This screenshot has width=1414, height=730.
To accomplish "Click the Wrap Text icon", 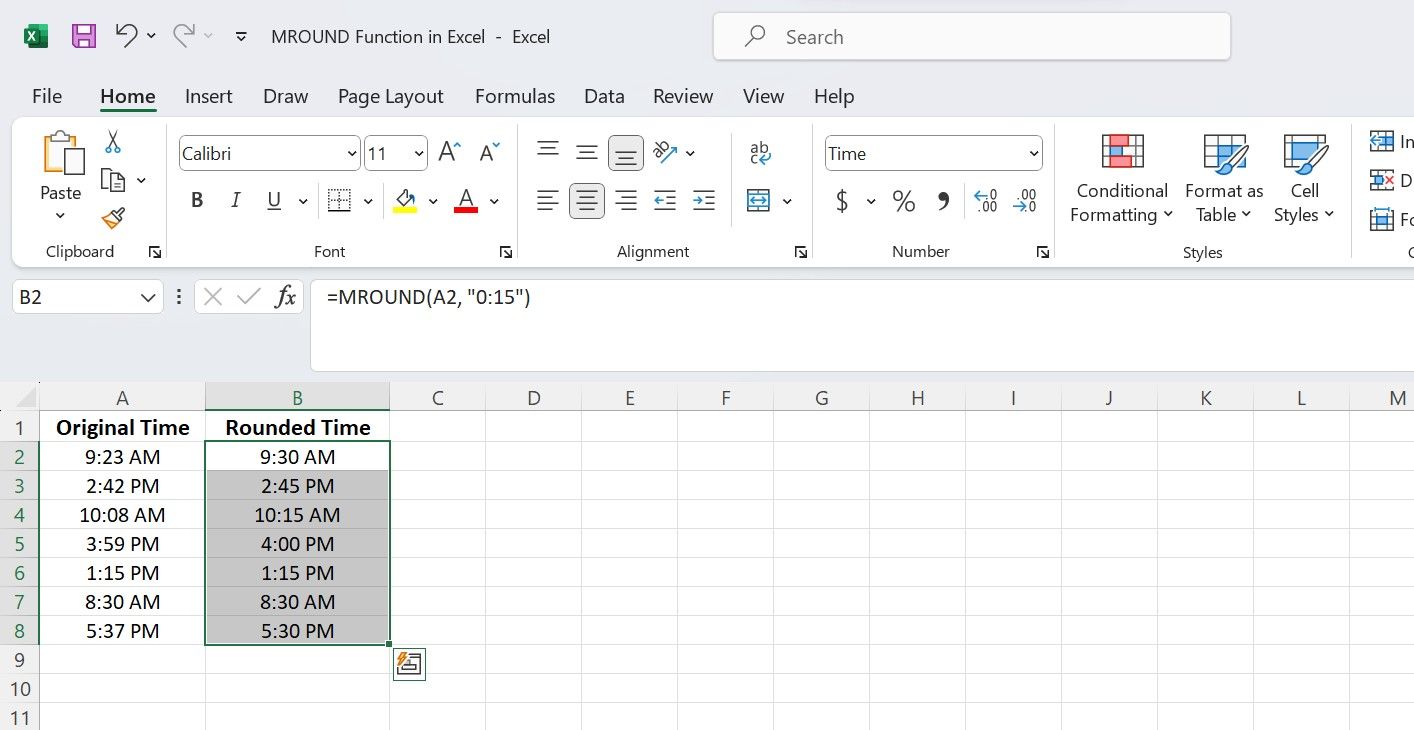I will [x=760, y=152].
